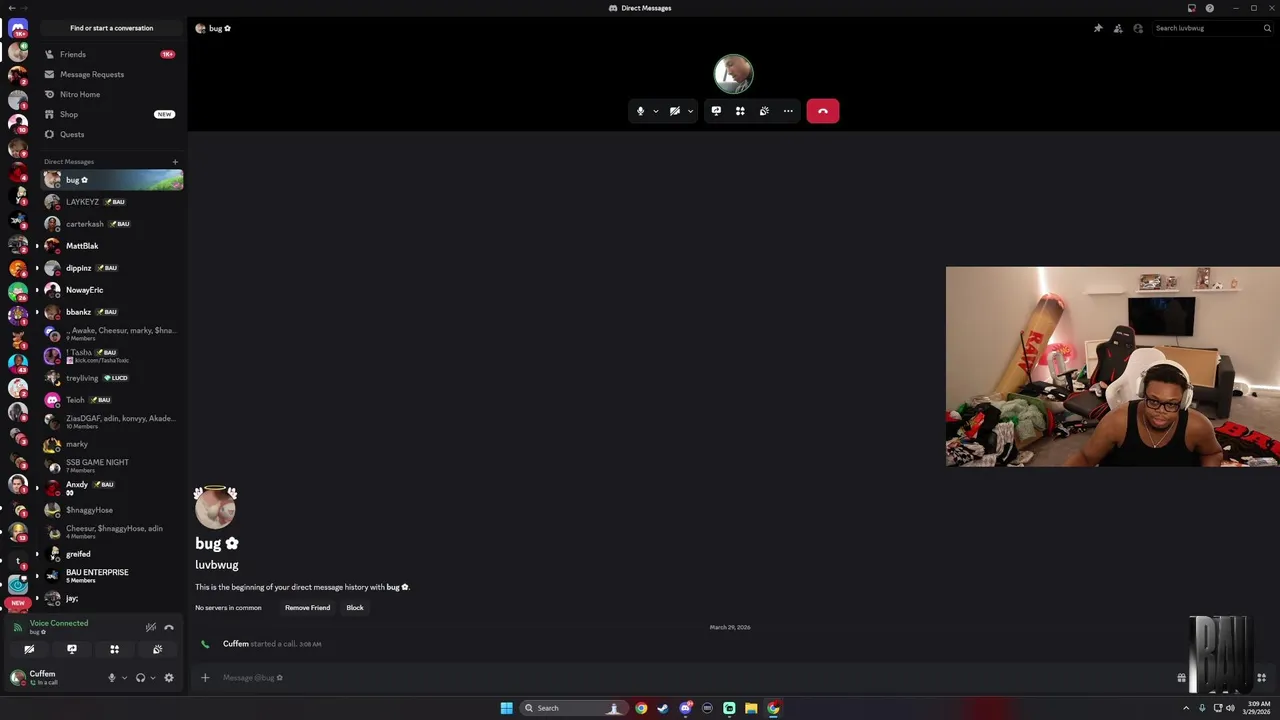Open greifed direct message
This screenshot has height=720, width=1280.
pos(111,554)
